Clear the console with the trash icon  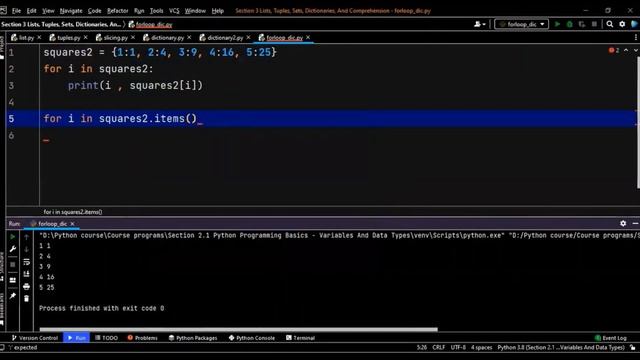pos(27,299)
